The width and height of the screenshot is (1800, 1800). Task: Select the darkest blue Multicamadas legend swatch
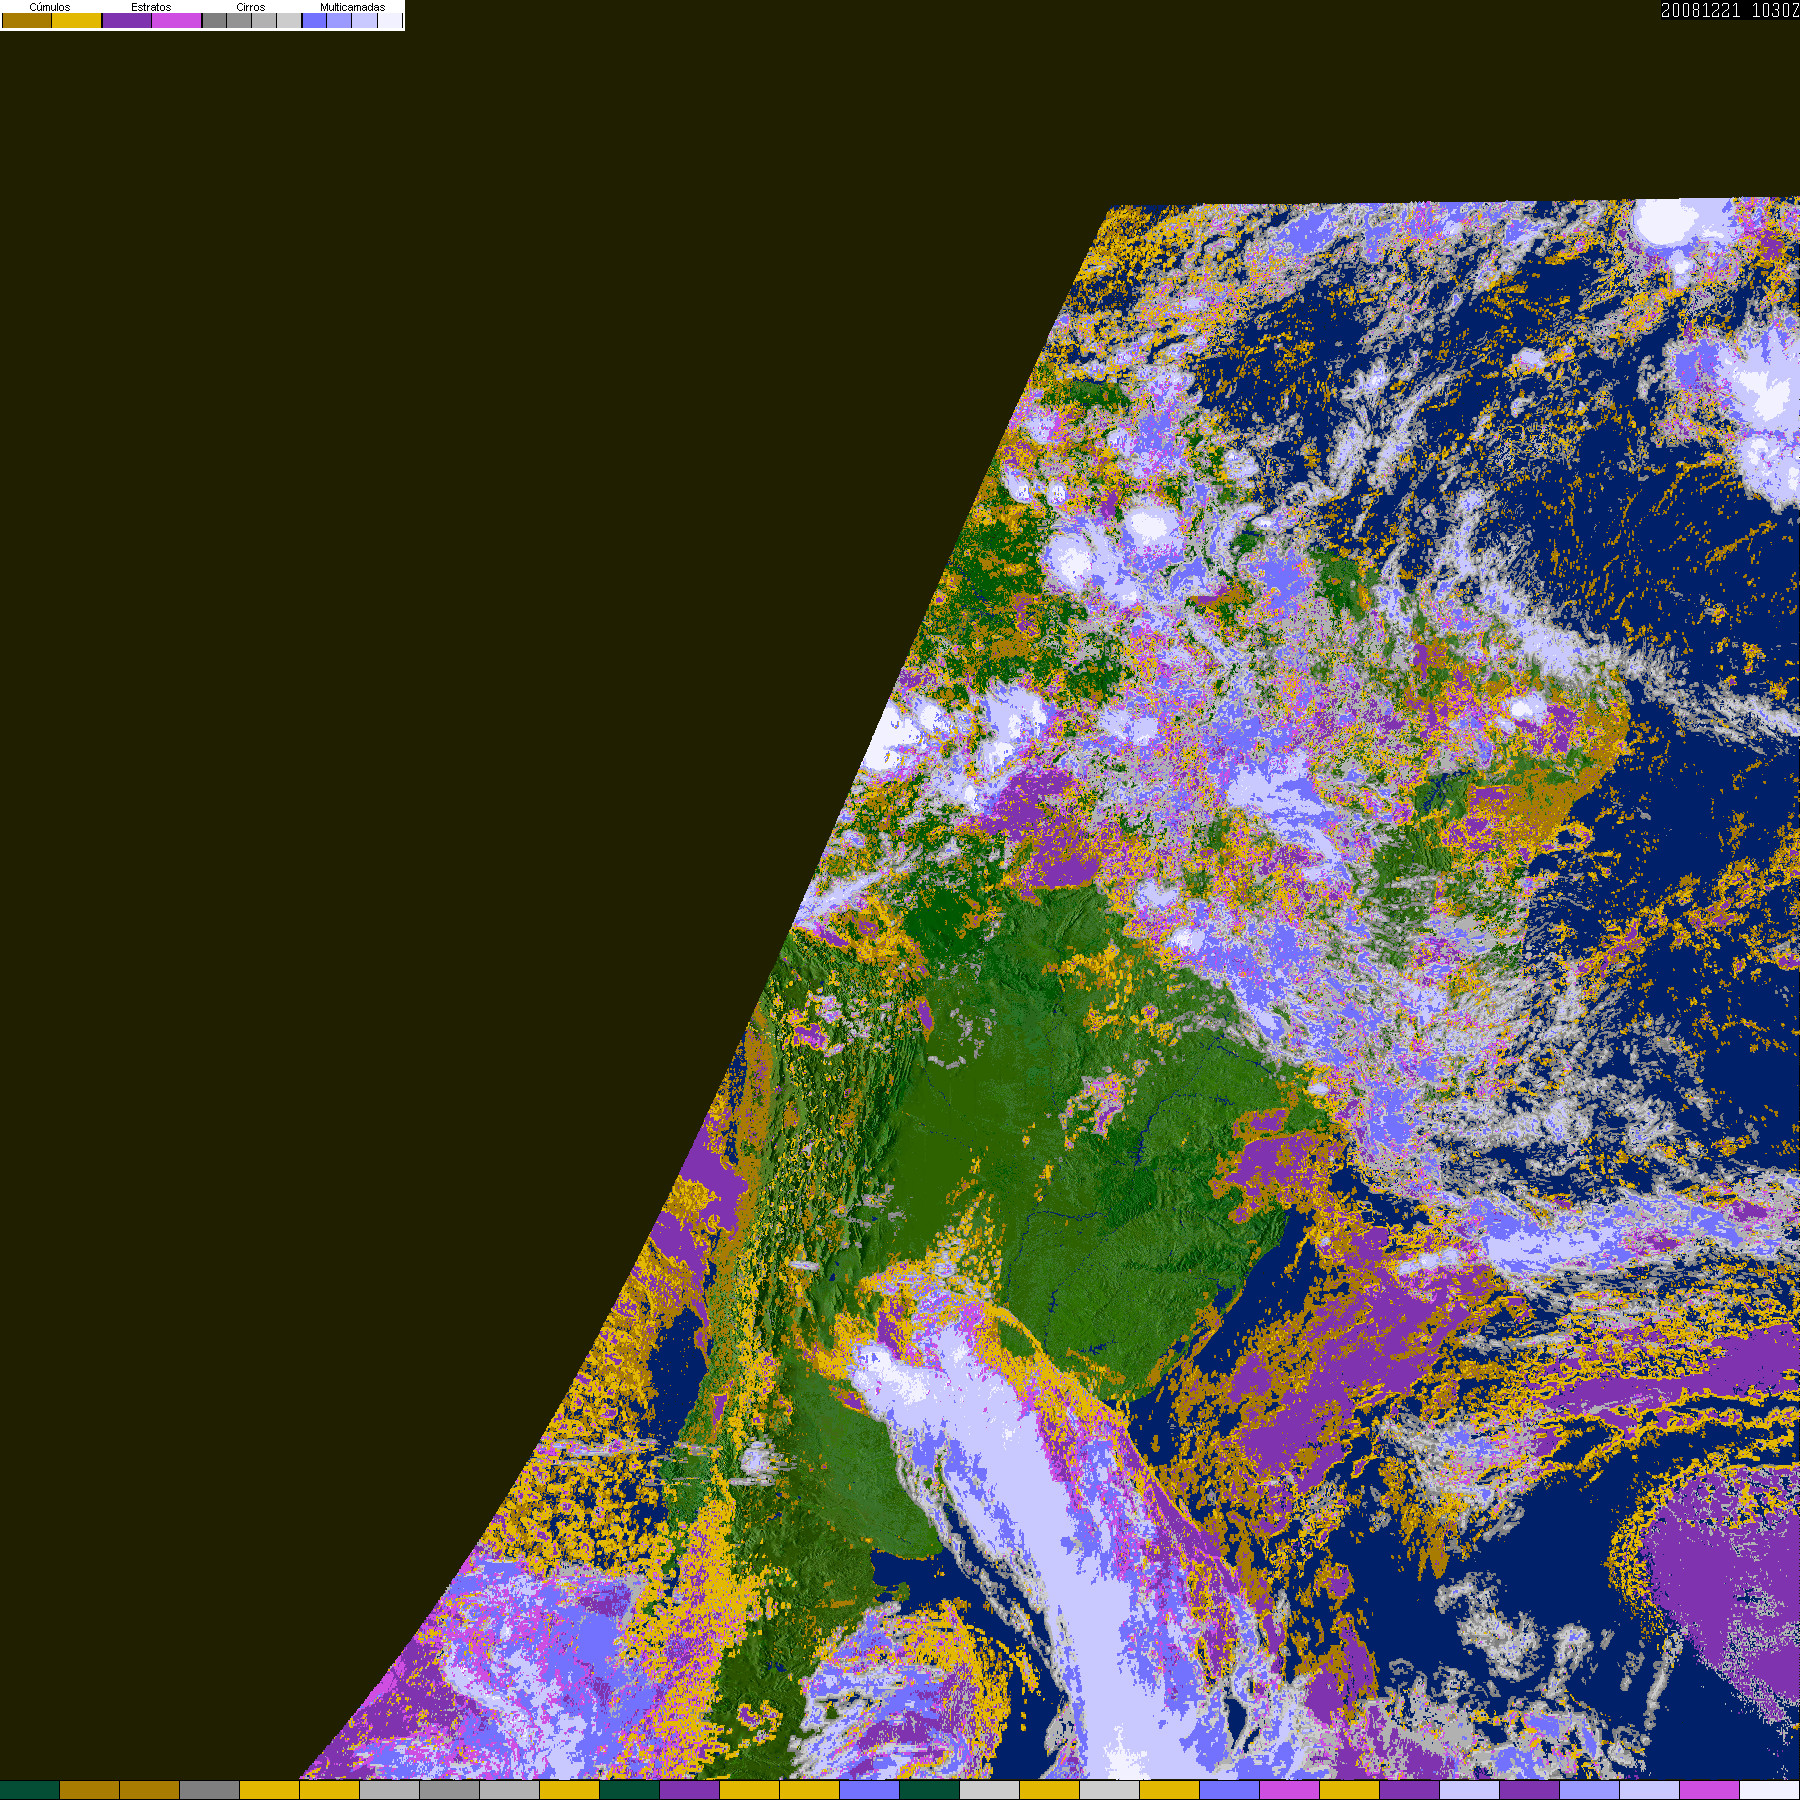(x=314, y=20)
